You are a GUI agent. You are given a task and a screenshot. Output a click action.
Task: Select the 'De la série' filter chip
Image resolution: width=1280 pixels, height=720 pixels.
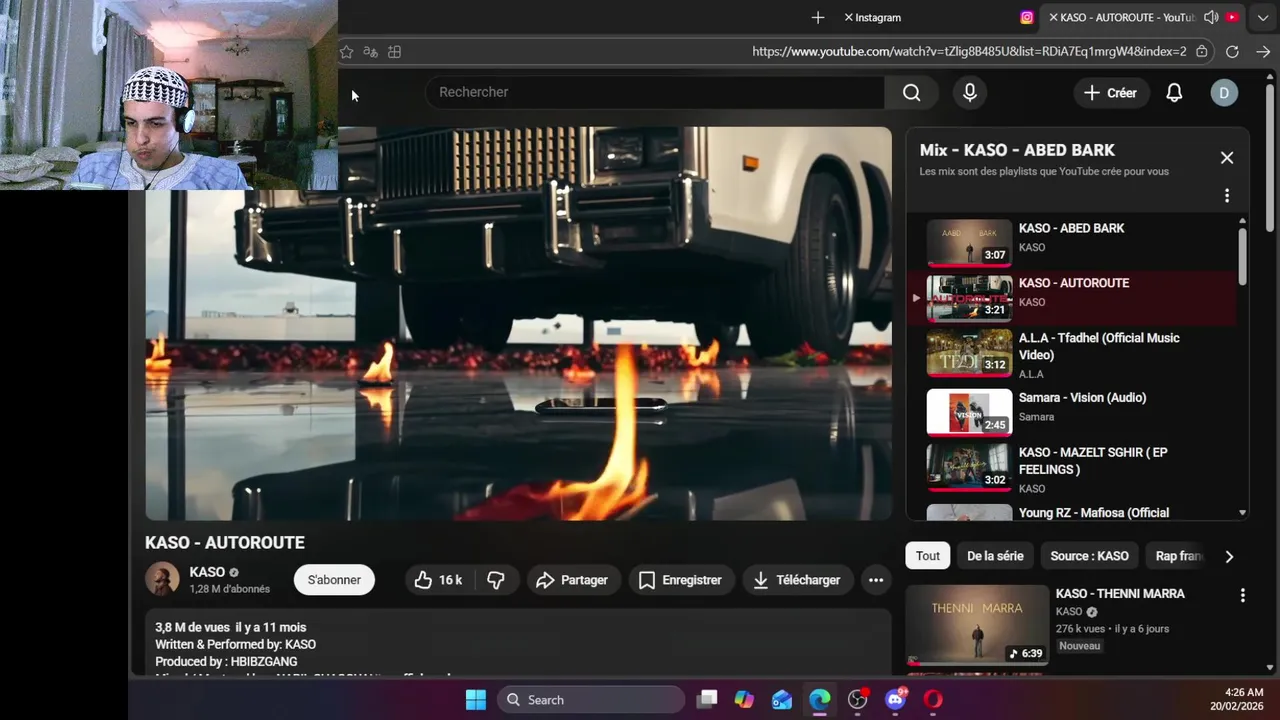(x=995, y=556)
